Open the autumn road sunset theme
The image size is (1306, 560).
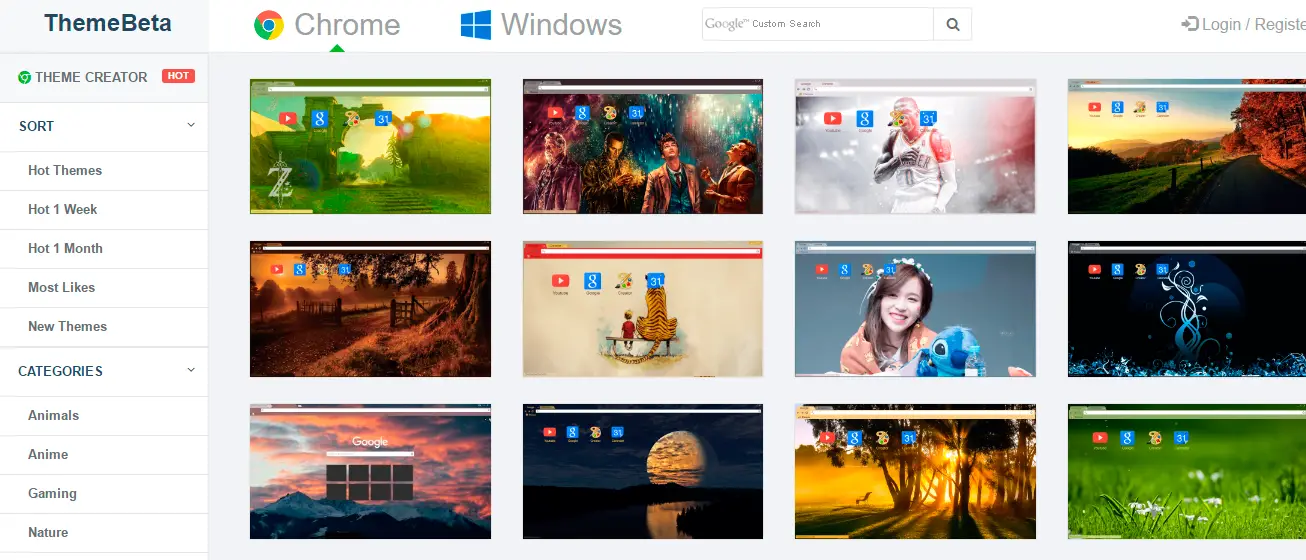coord(1187,147)
